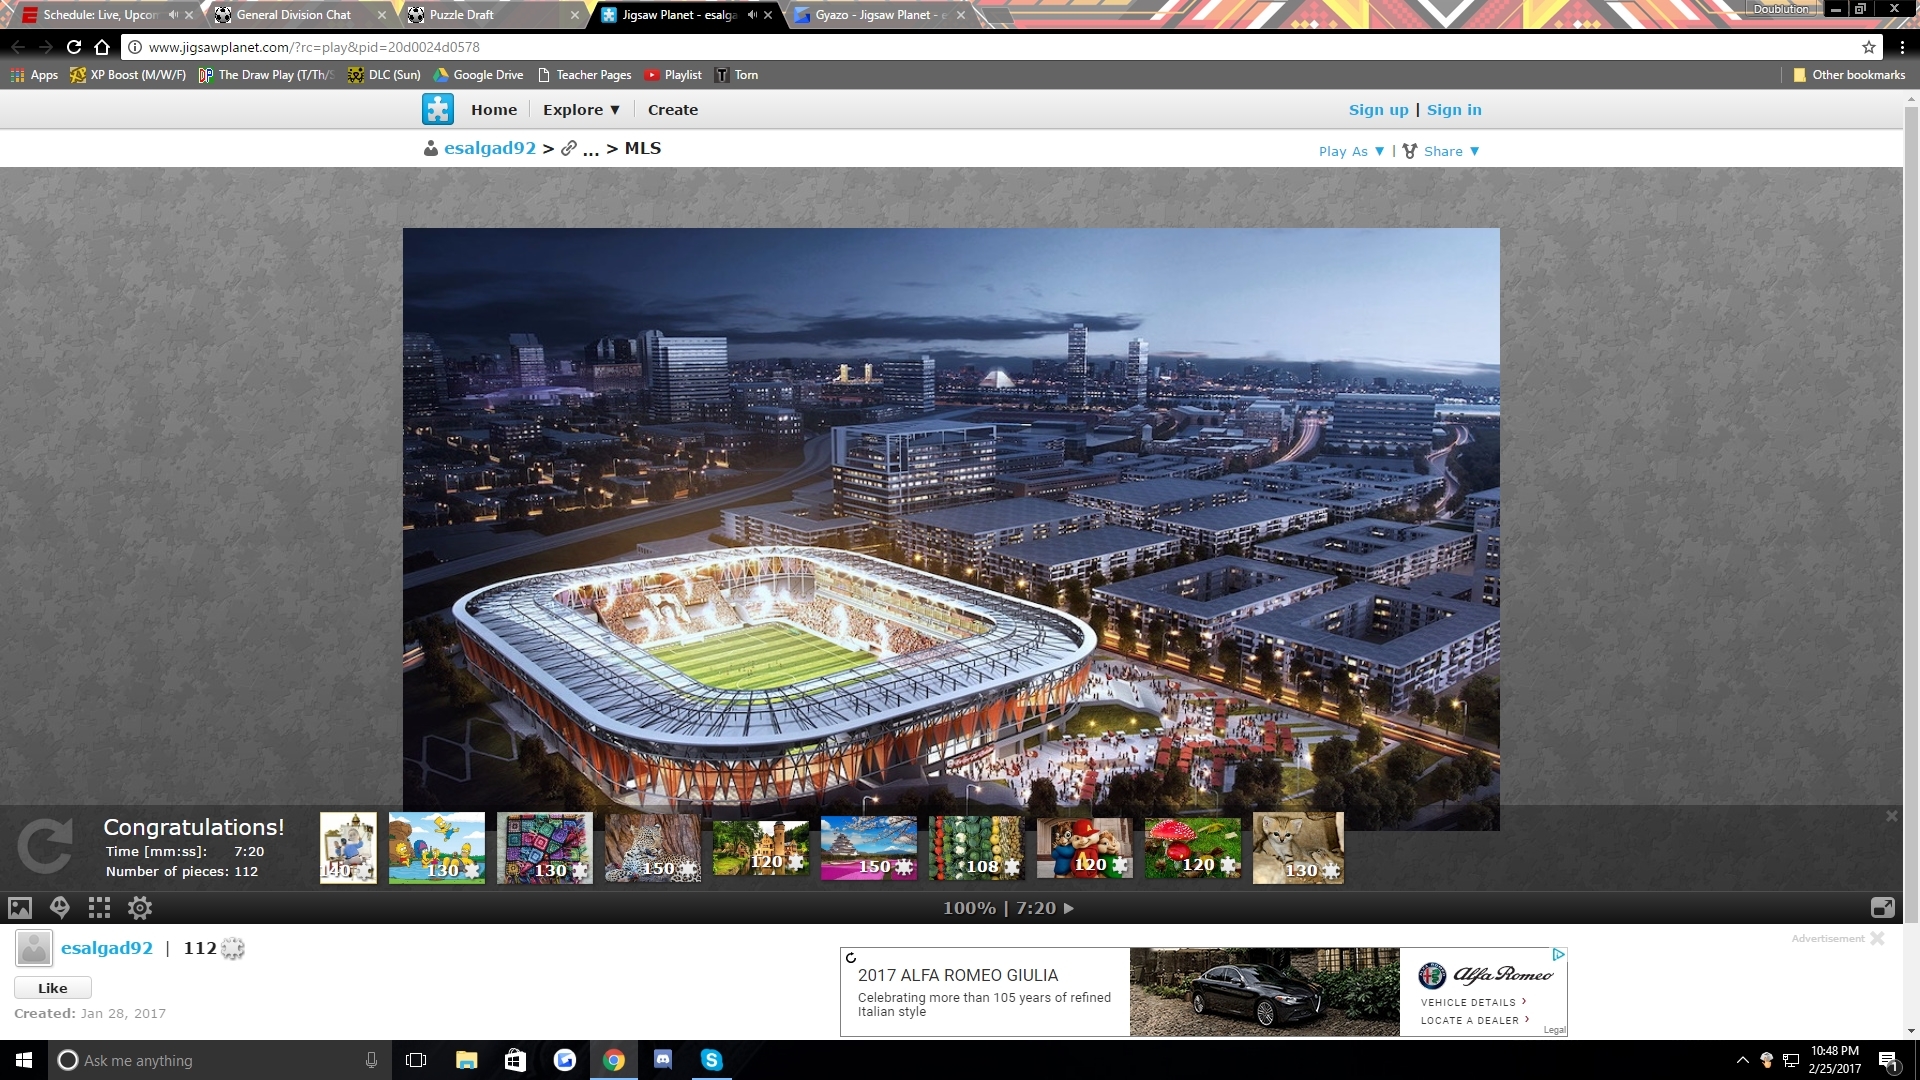Open the puzzle settings gear icon
1920x1080 pixels.
pos(140,908)
